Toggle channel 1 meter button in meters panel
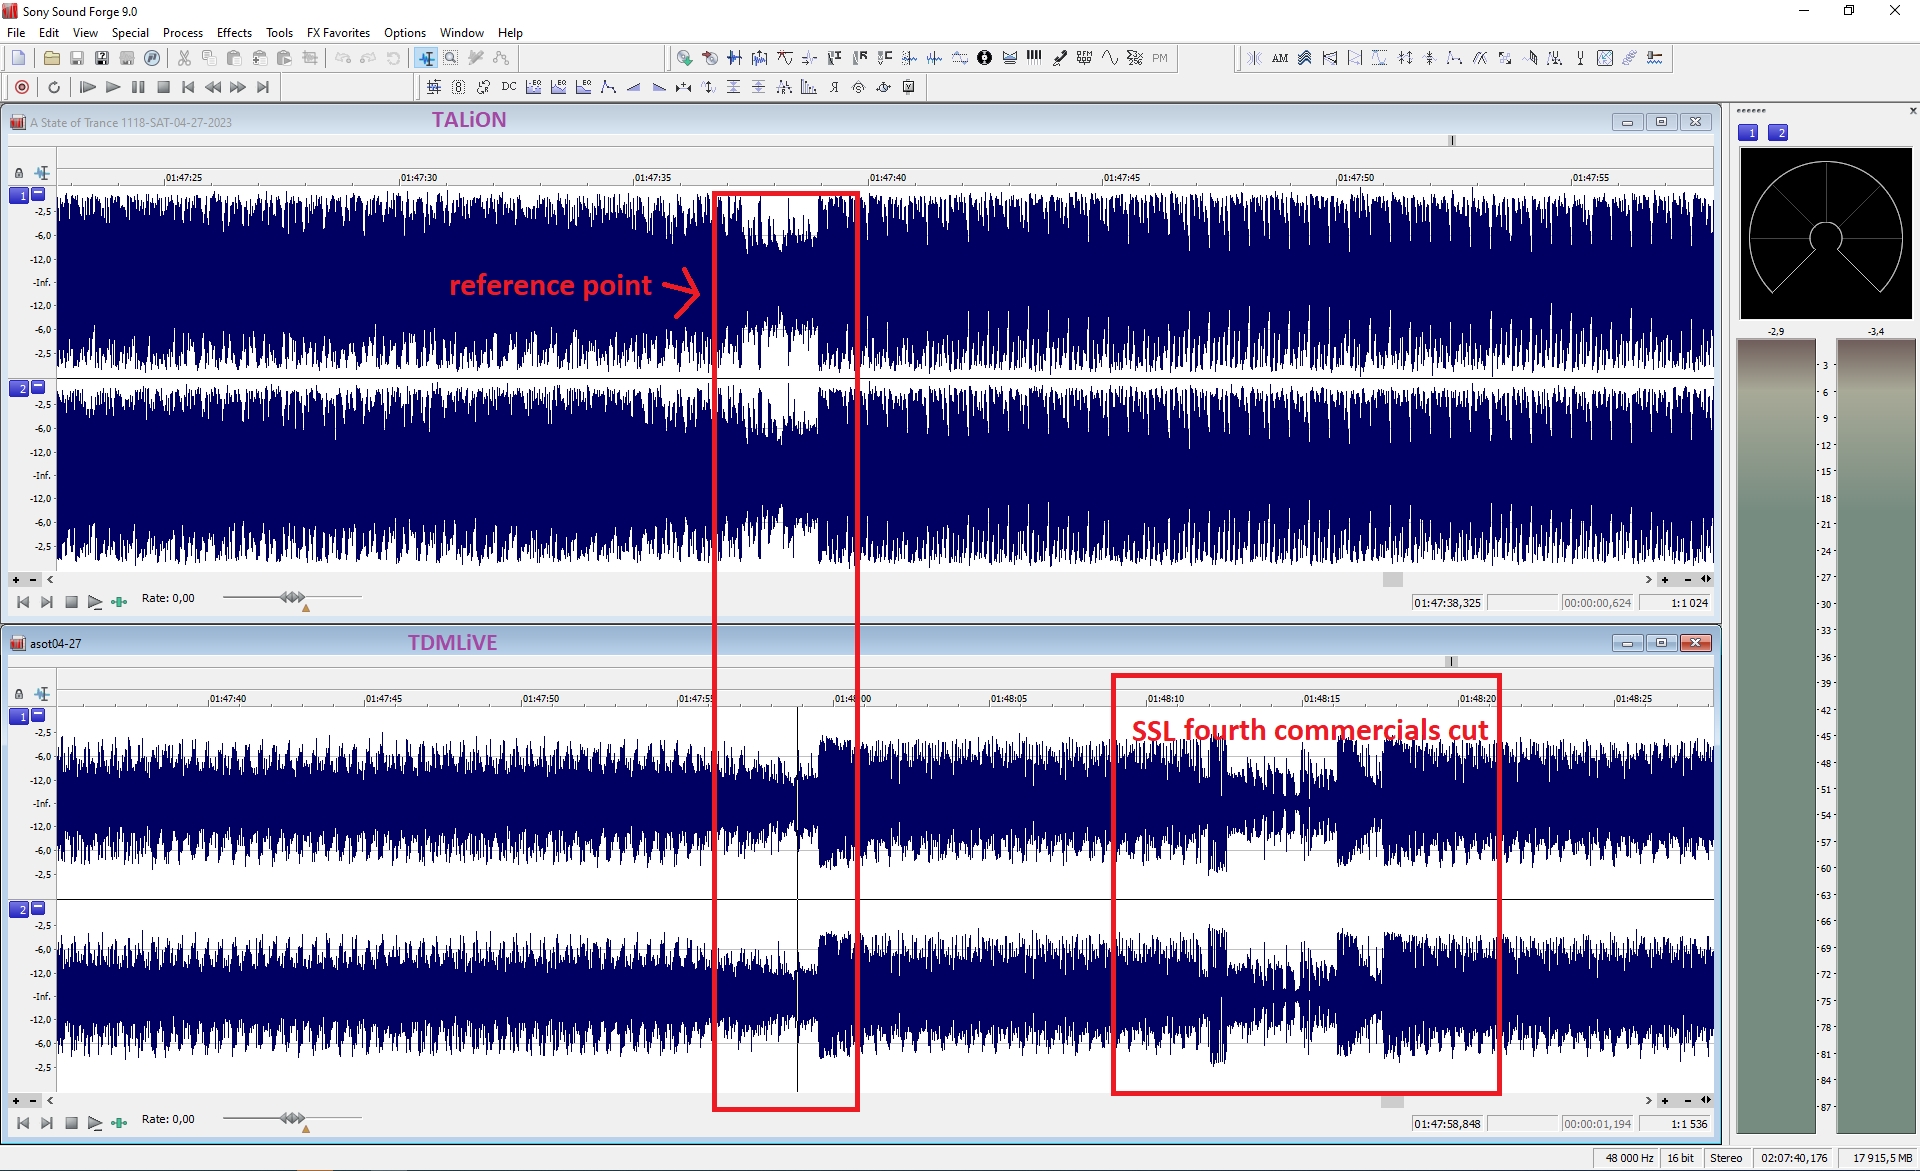The width and height of the screenshot is (1920, 1171). click(x=1748, y=133)
